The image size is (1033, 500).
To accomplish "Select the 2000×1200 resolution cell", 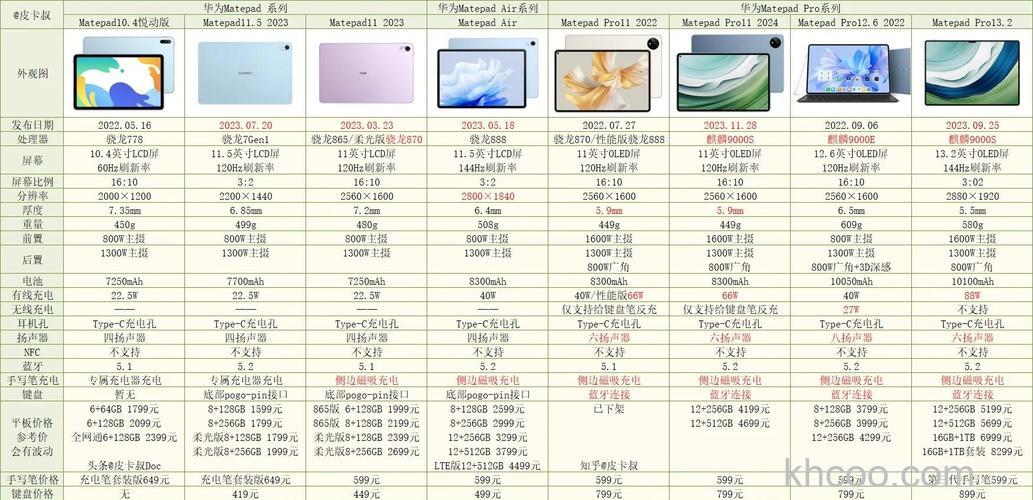I will tap(124, 196).
